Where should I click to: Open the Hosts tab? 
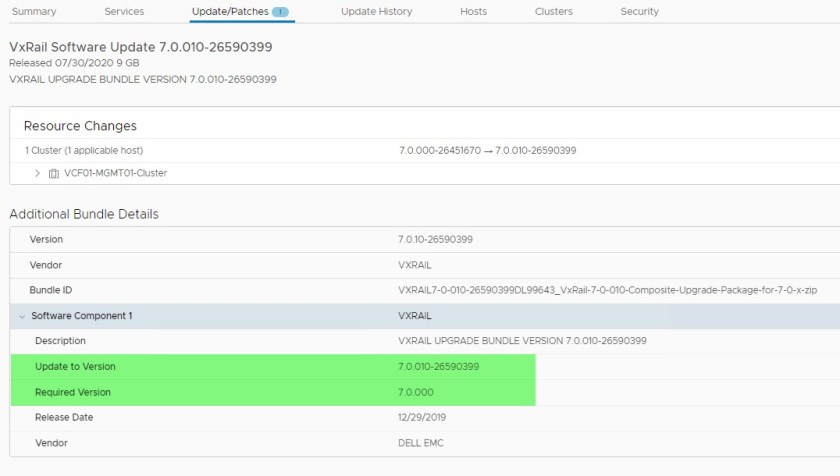(x=473, y=12)
